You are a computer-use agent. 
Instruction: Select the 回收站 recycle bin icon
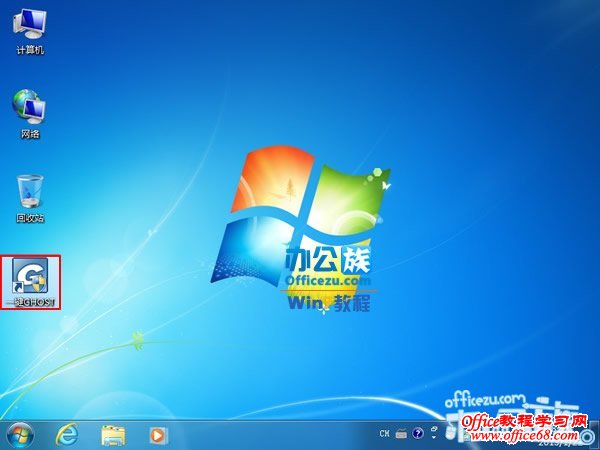(x=30, y=199)
